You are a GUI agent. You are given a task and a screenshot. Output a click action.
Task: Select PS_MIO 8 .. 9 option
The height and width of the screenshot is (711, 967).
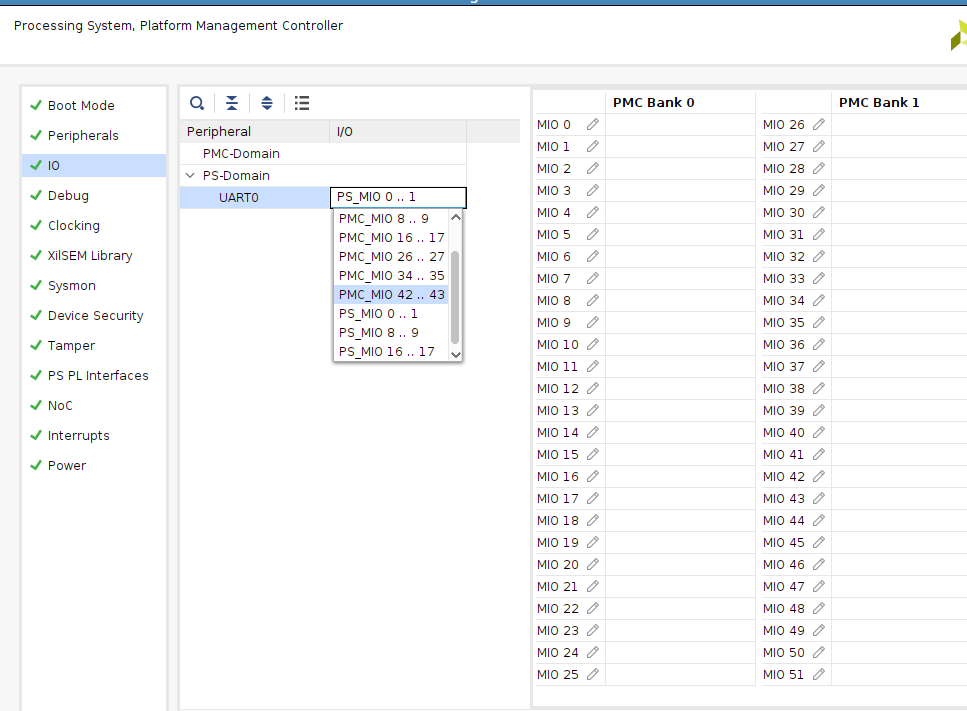(379, 333)
